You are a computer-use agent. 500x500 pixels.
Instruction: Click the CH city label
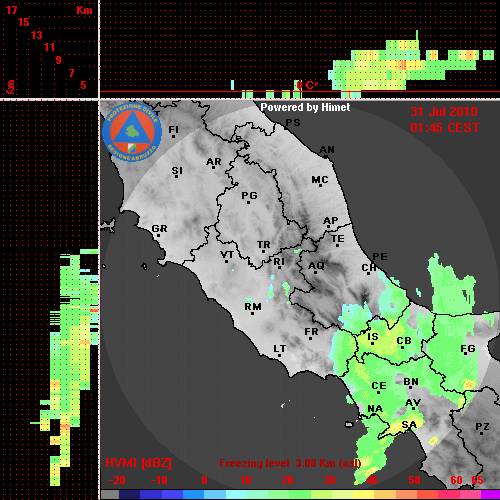(x=369, y=268)
